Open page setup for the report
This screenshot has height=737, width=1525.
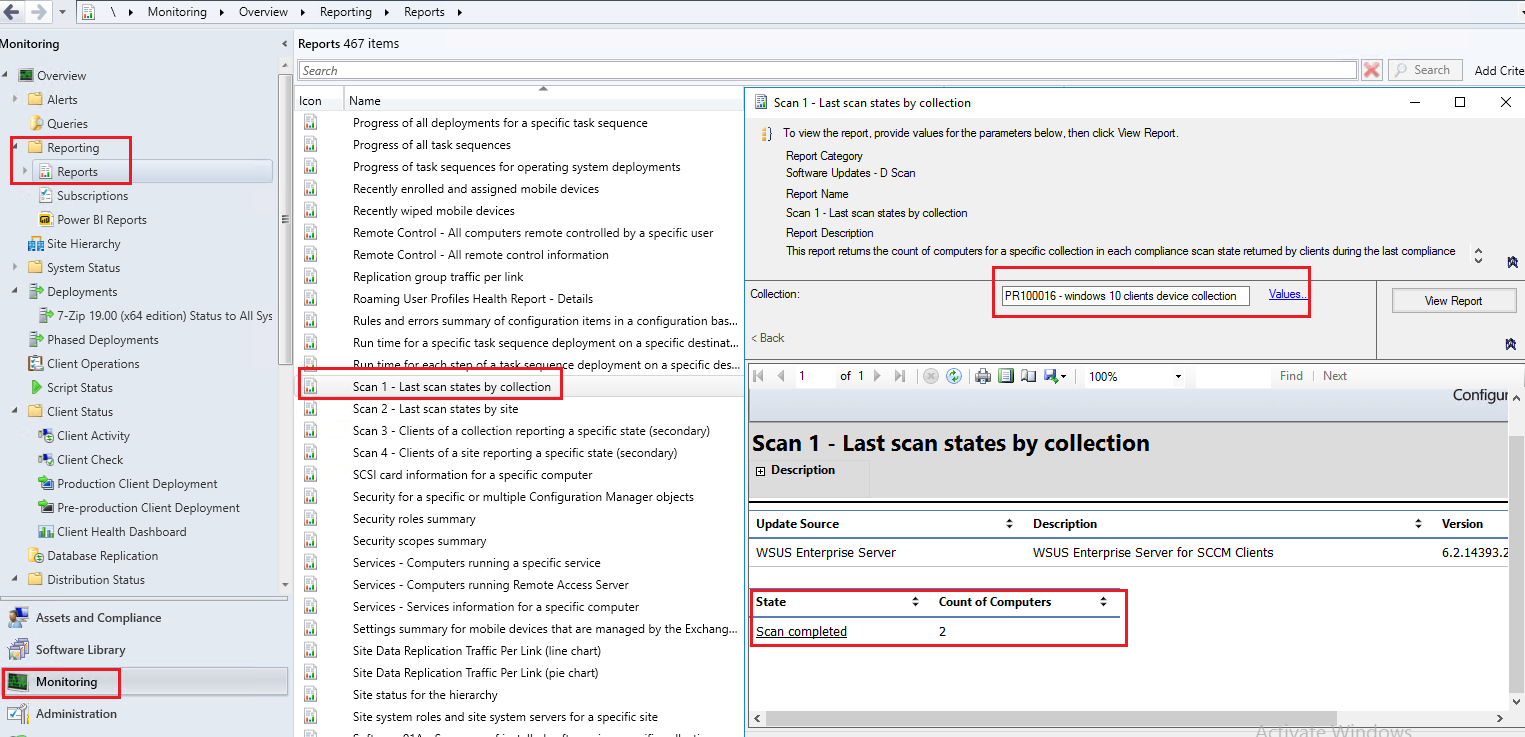(1029, 376)
